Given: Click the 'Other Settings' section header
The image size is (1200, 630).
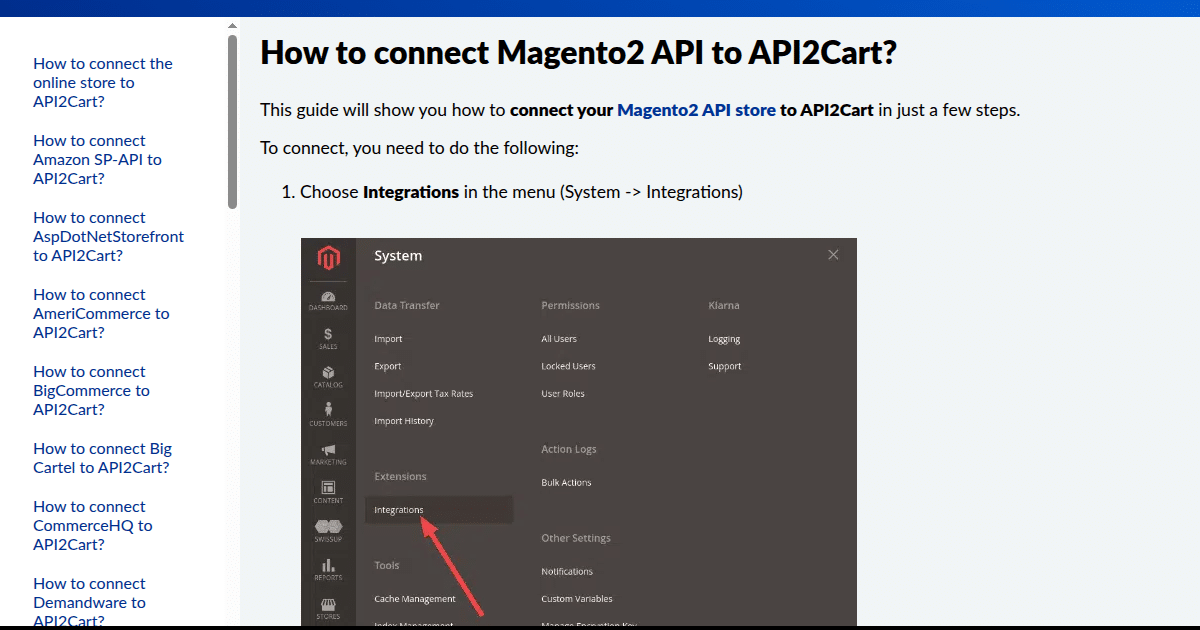Looking at the screenshot, I should click(576, 538).
